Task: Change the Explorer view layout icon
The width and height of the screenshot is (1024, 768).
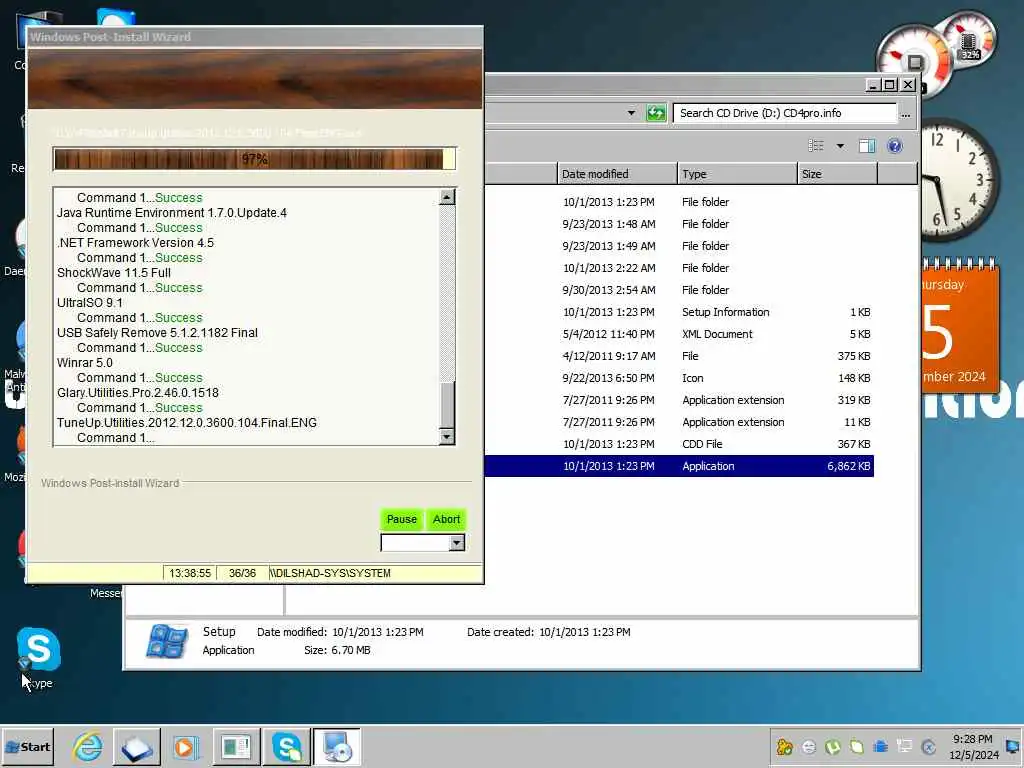Action: [x=816, y=146]
